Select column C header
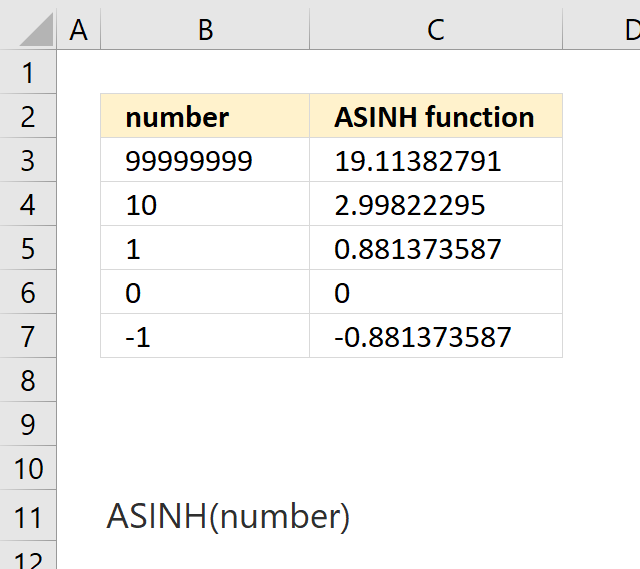This screenshot has height=569, width=640. click(436, 29)
